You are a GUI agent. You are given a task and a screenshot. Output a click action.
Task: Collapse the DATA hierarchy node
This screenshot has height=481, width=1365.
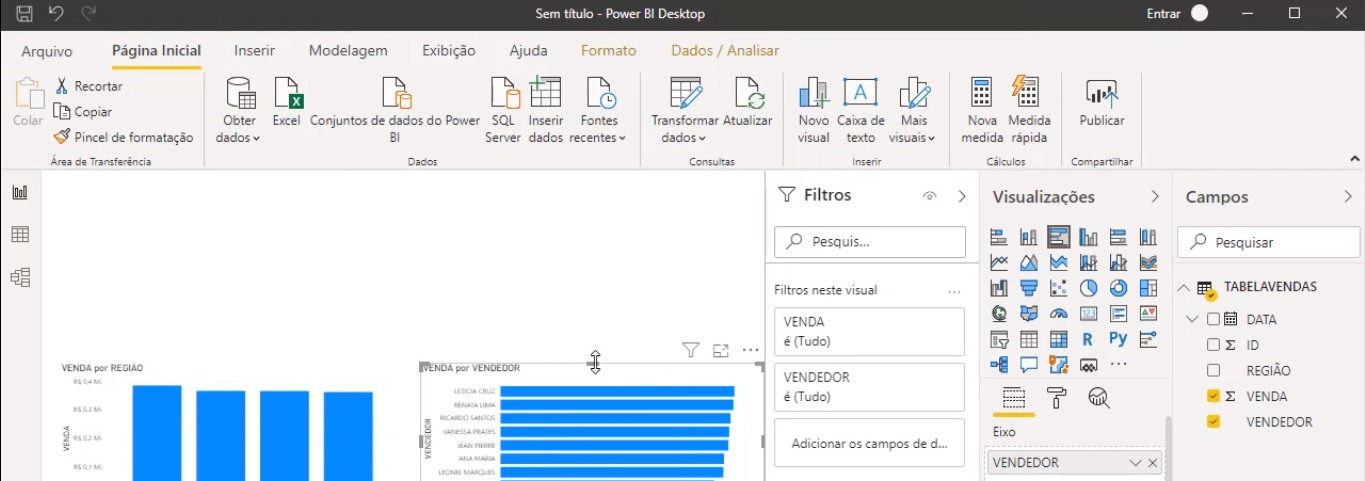click(x=1192, y=320)
